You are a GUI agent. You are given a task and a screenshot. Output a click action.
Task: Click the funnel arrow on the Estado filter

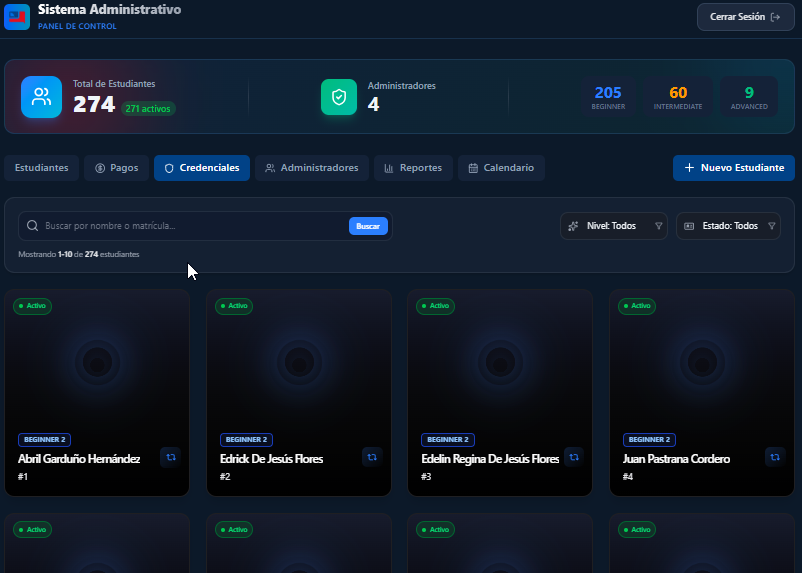772,226
